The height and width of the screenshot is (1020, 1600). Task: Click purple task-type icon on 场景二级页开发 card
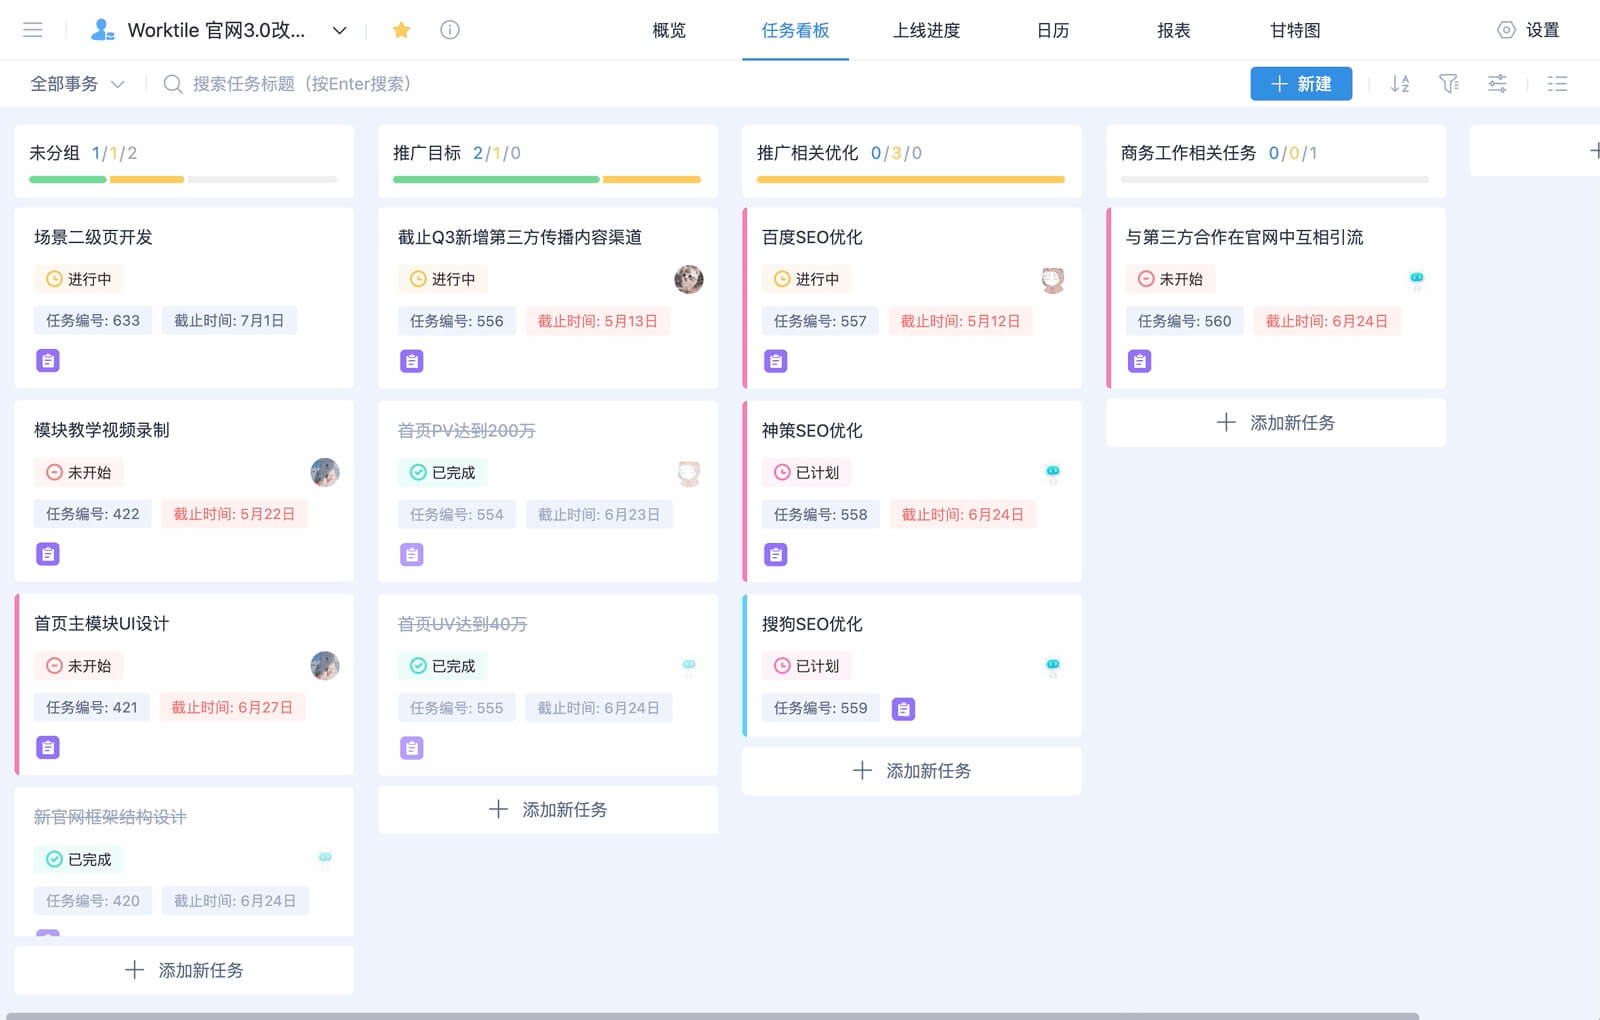point(48,361)
